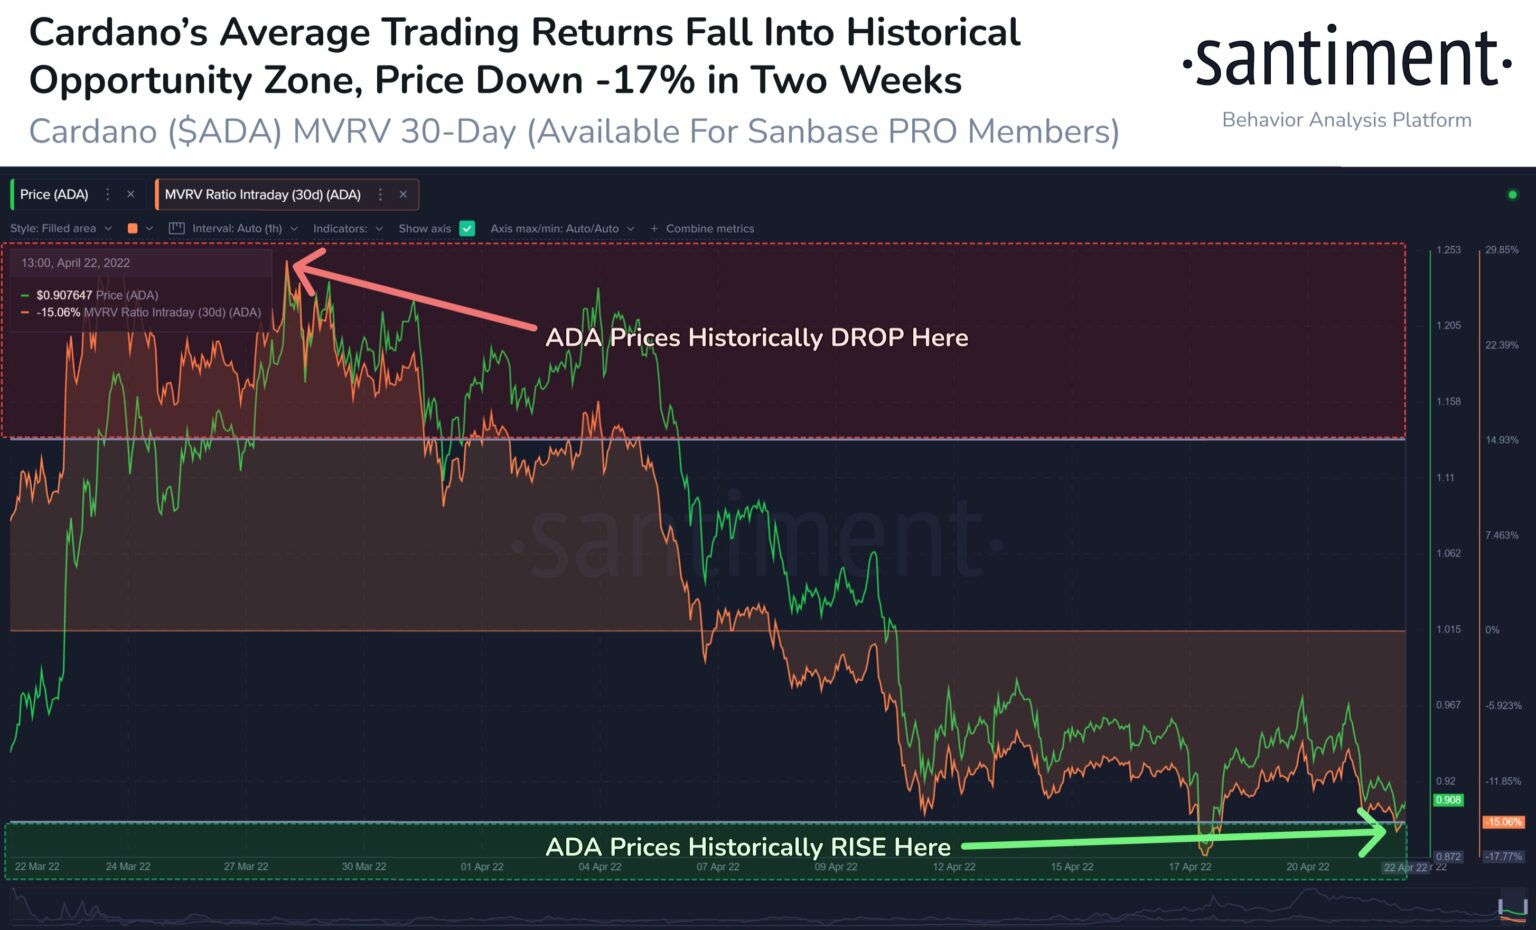Remove the Price (ADA) metric

[130, 194]
